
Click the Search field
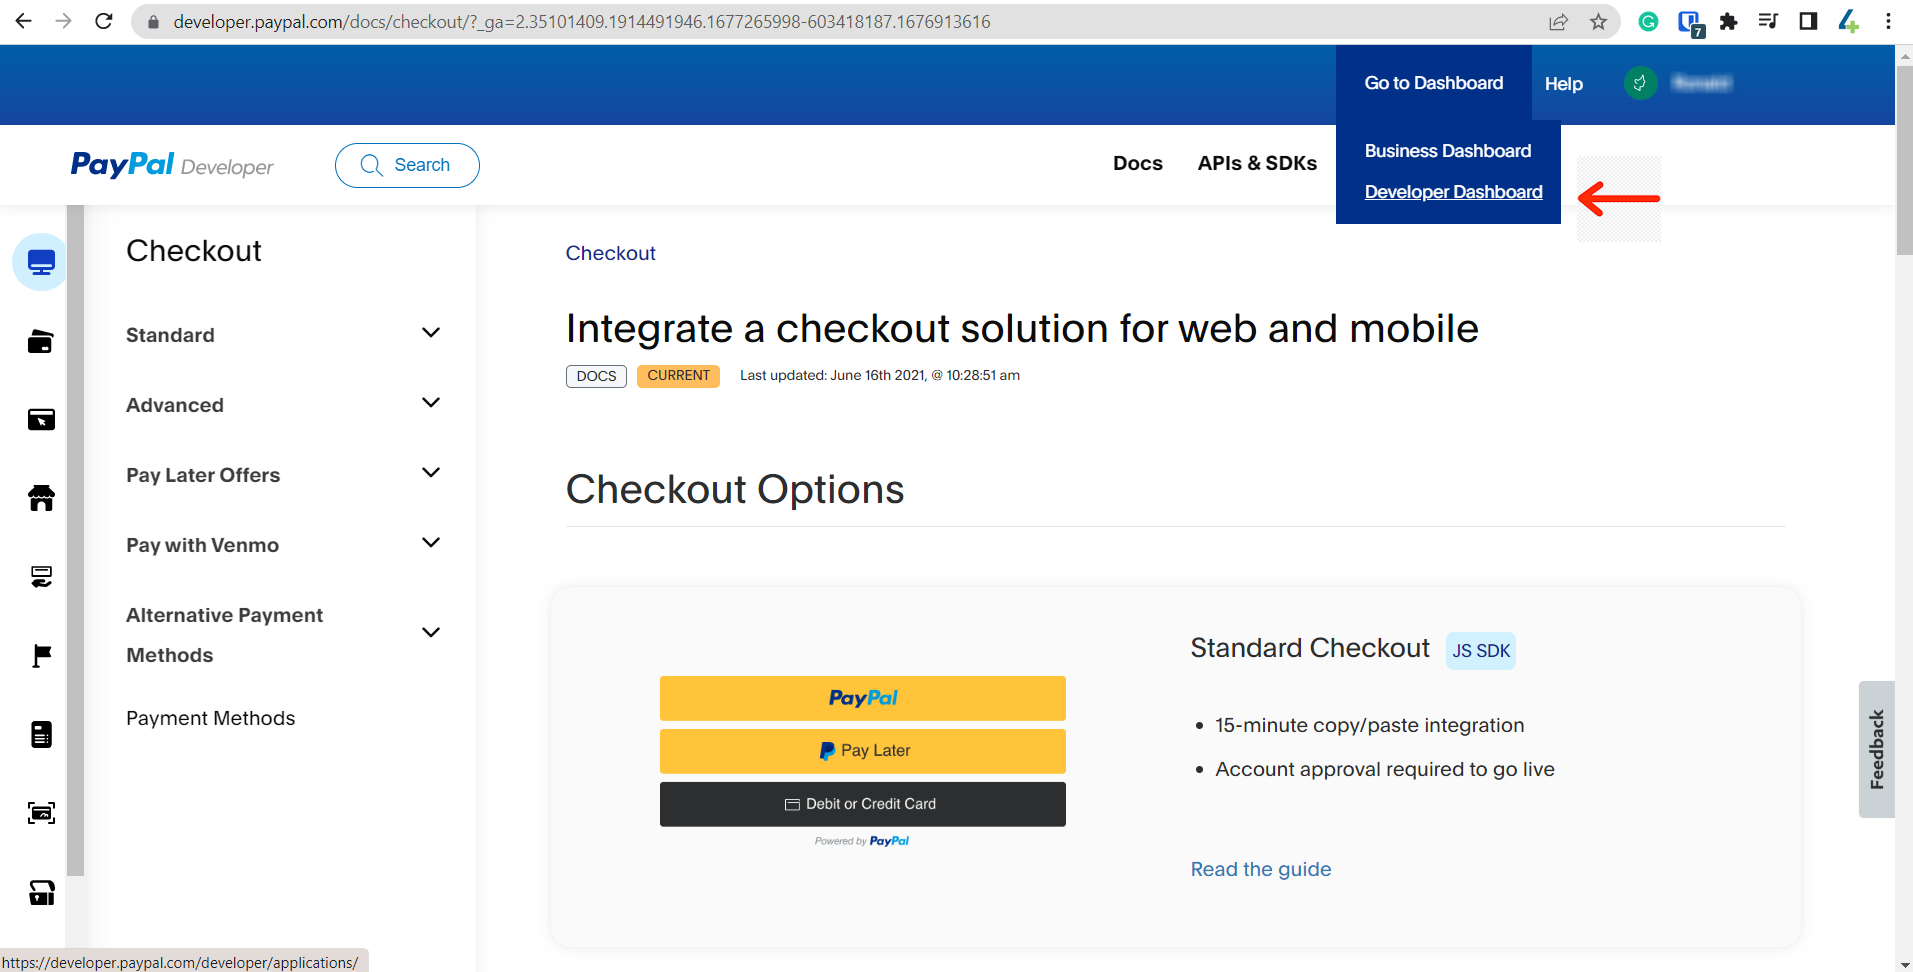coord(407,165)
